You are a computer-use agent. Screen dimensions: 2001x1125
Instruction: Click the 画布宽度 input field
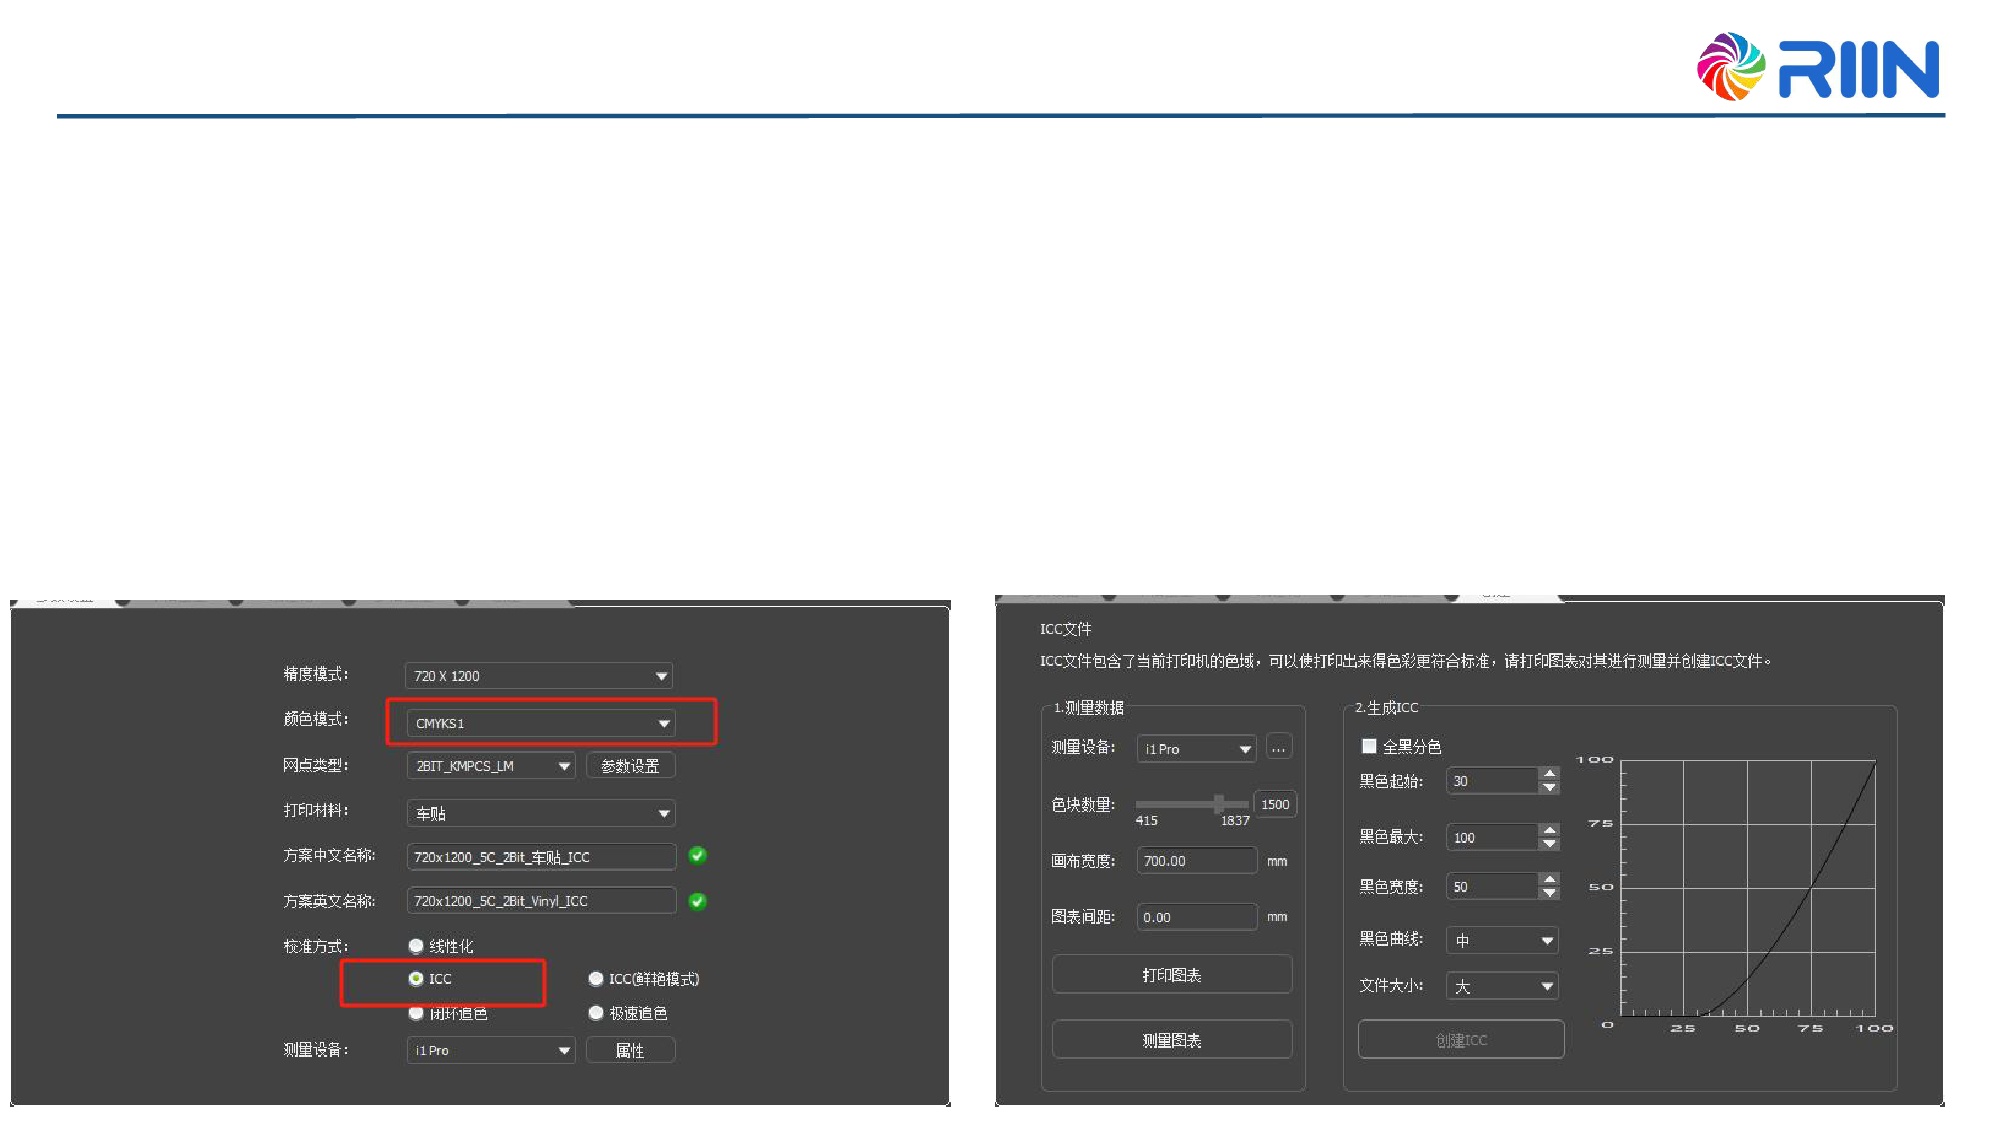(x=1196, y=861)
